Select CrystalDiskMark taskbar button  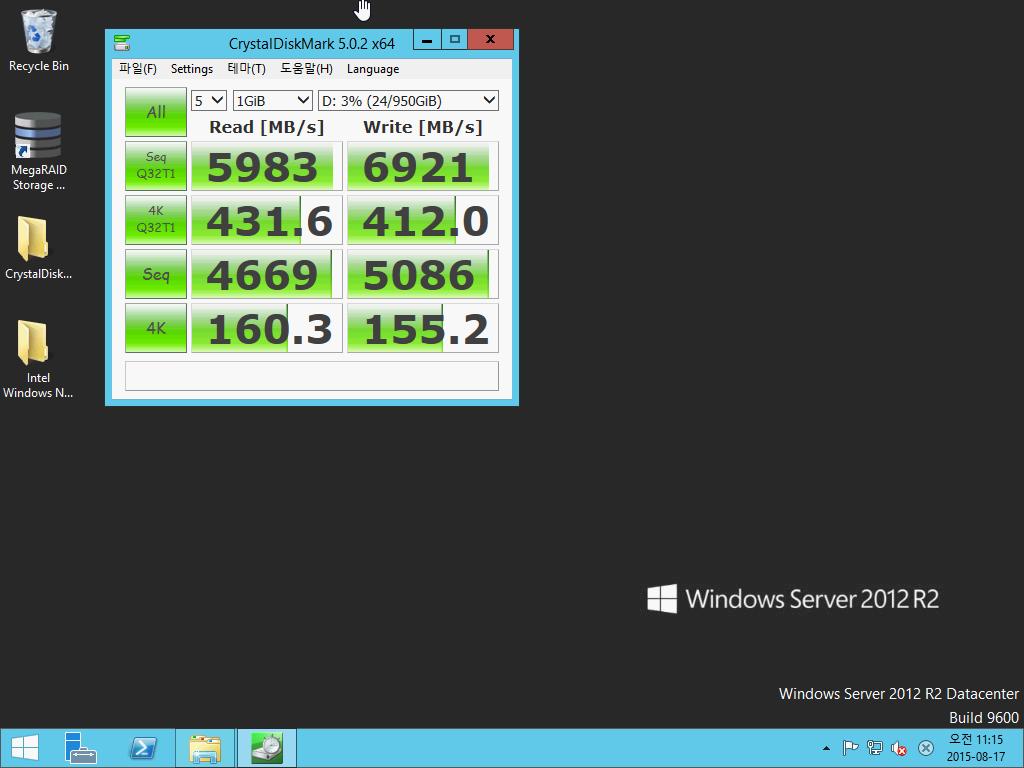266,748
